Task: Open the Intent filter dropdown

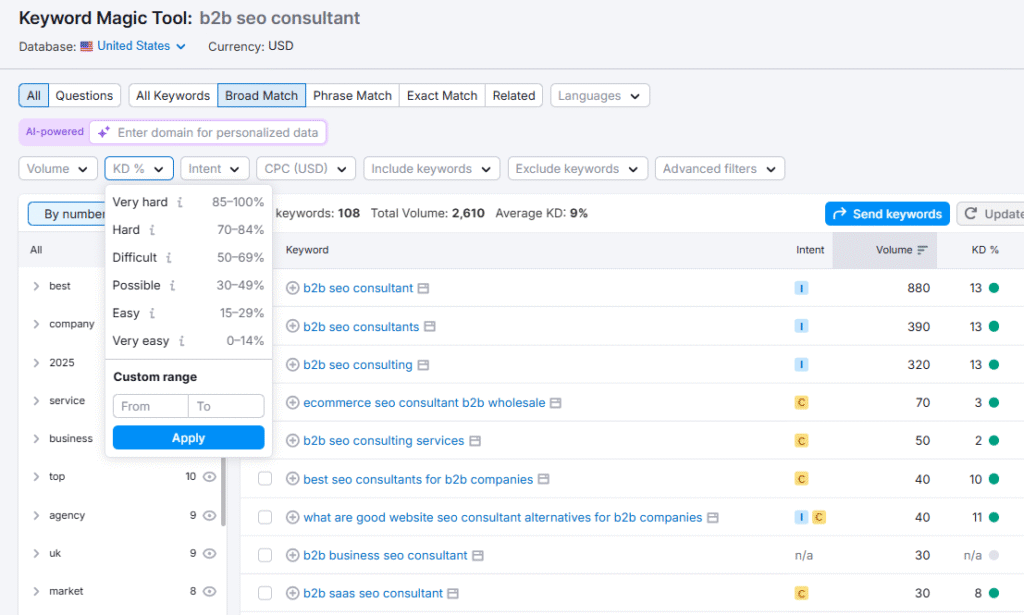Action: (x=215, y=169)
